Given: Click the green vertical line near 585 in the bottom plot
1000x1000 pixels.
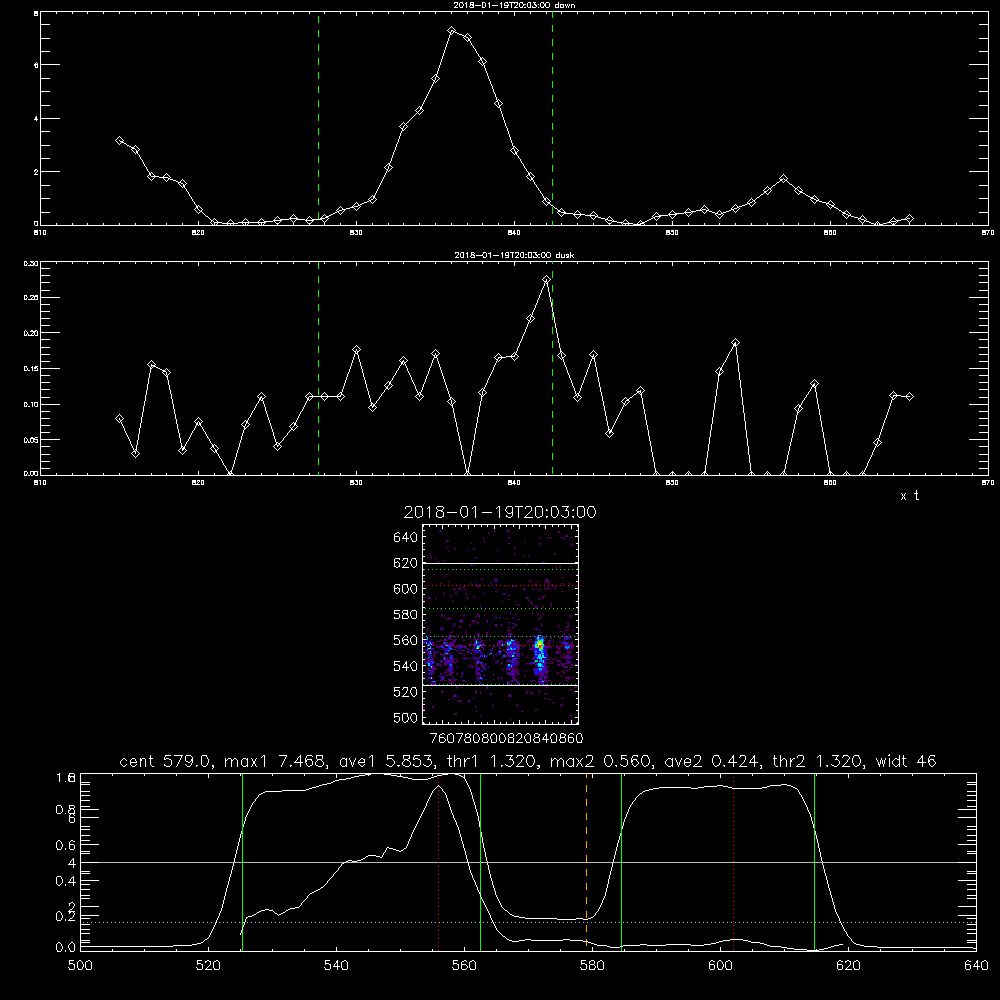Looking at the screenshot, I should click(621, 861).
